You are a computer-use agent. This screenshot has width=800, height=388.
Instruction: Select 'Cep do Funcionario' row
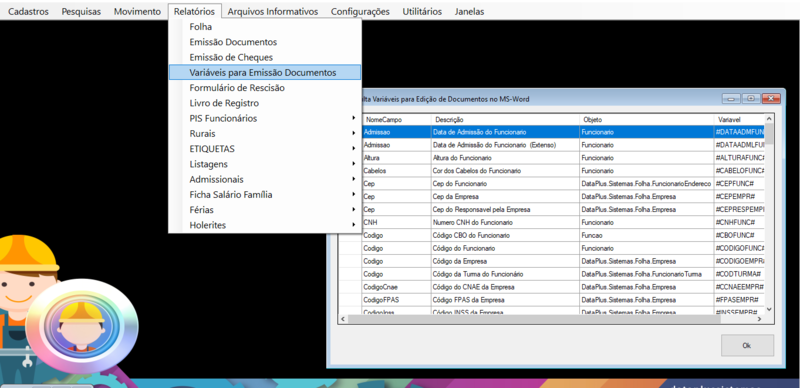pos(552,183)
